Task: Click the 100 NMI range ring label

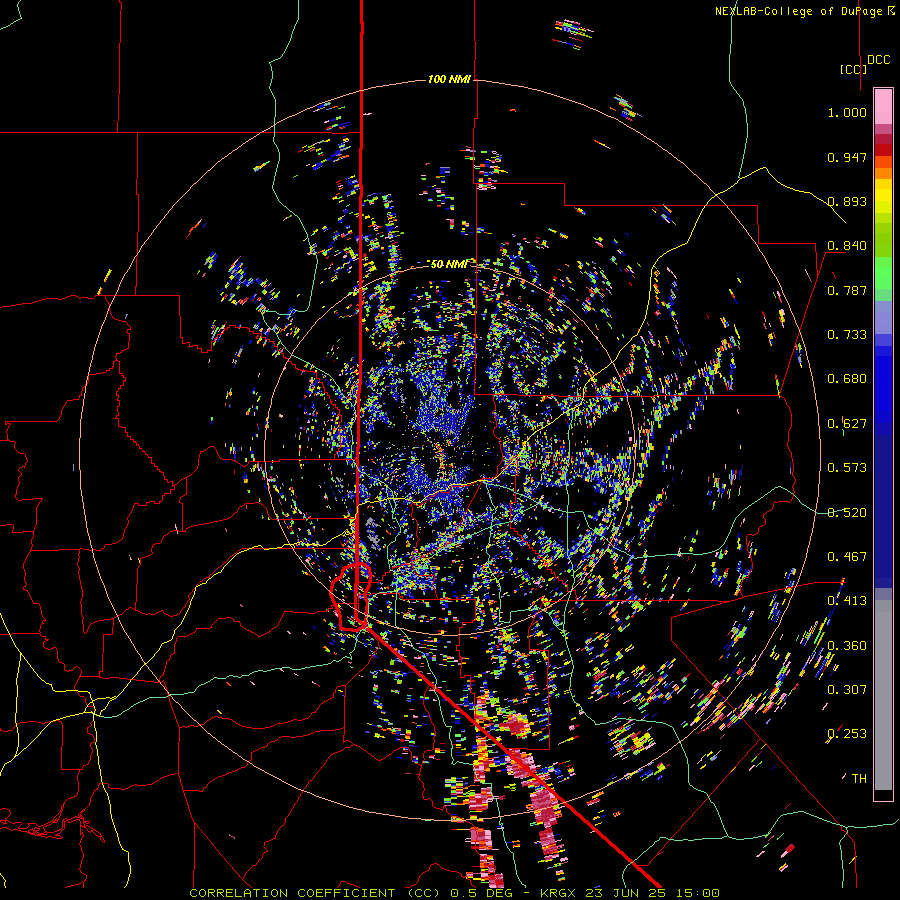Action: click(449, 79)
